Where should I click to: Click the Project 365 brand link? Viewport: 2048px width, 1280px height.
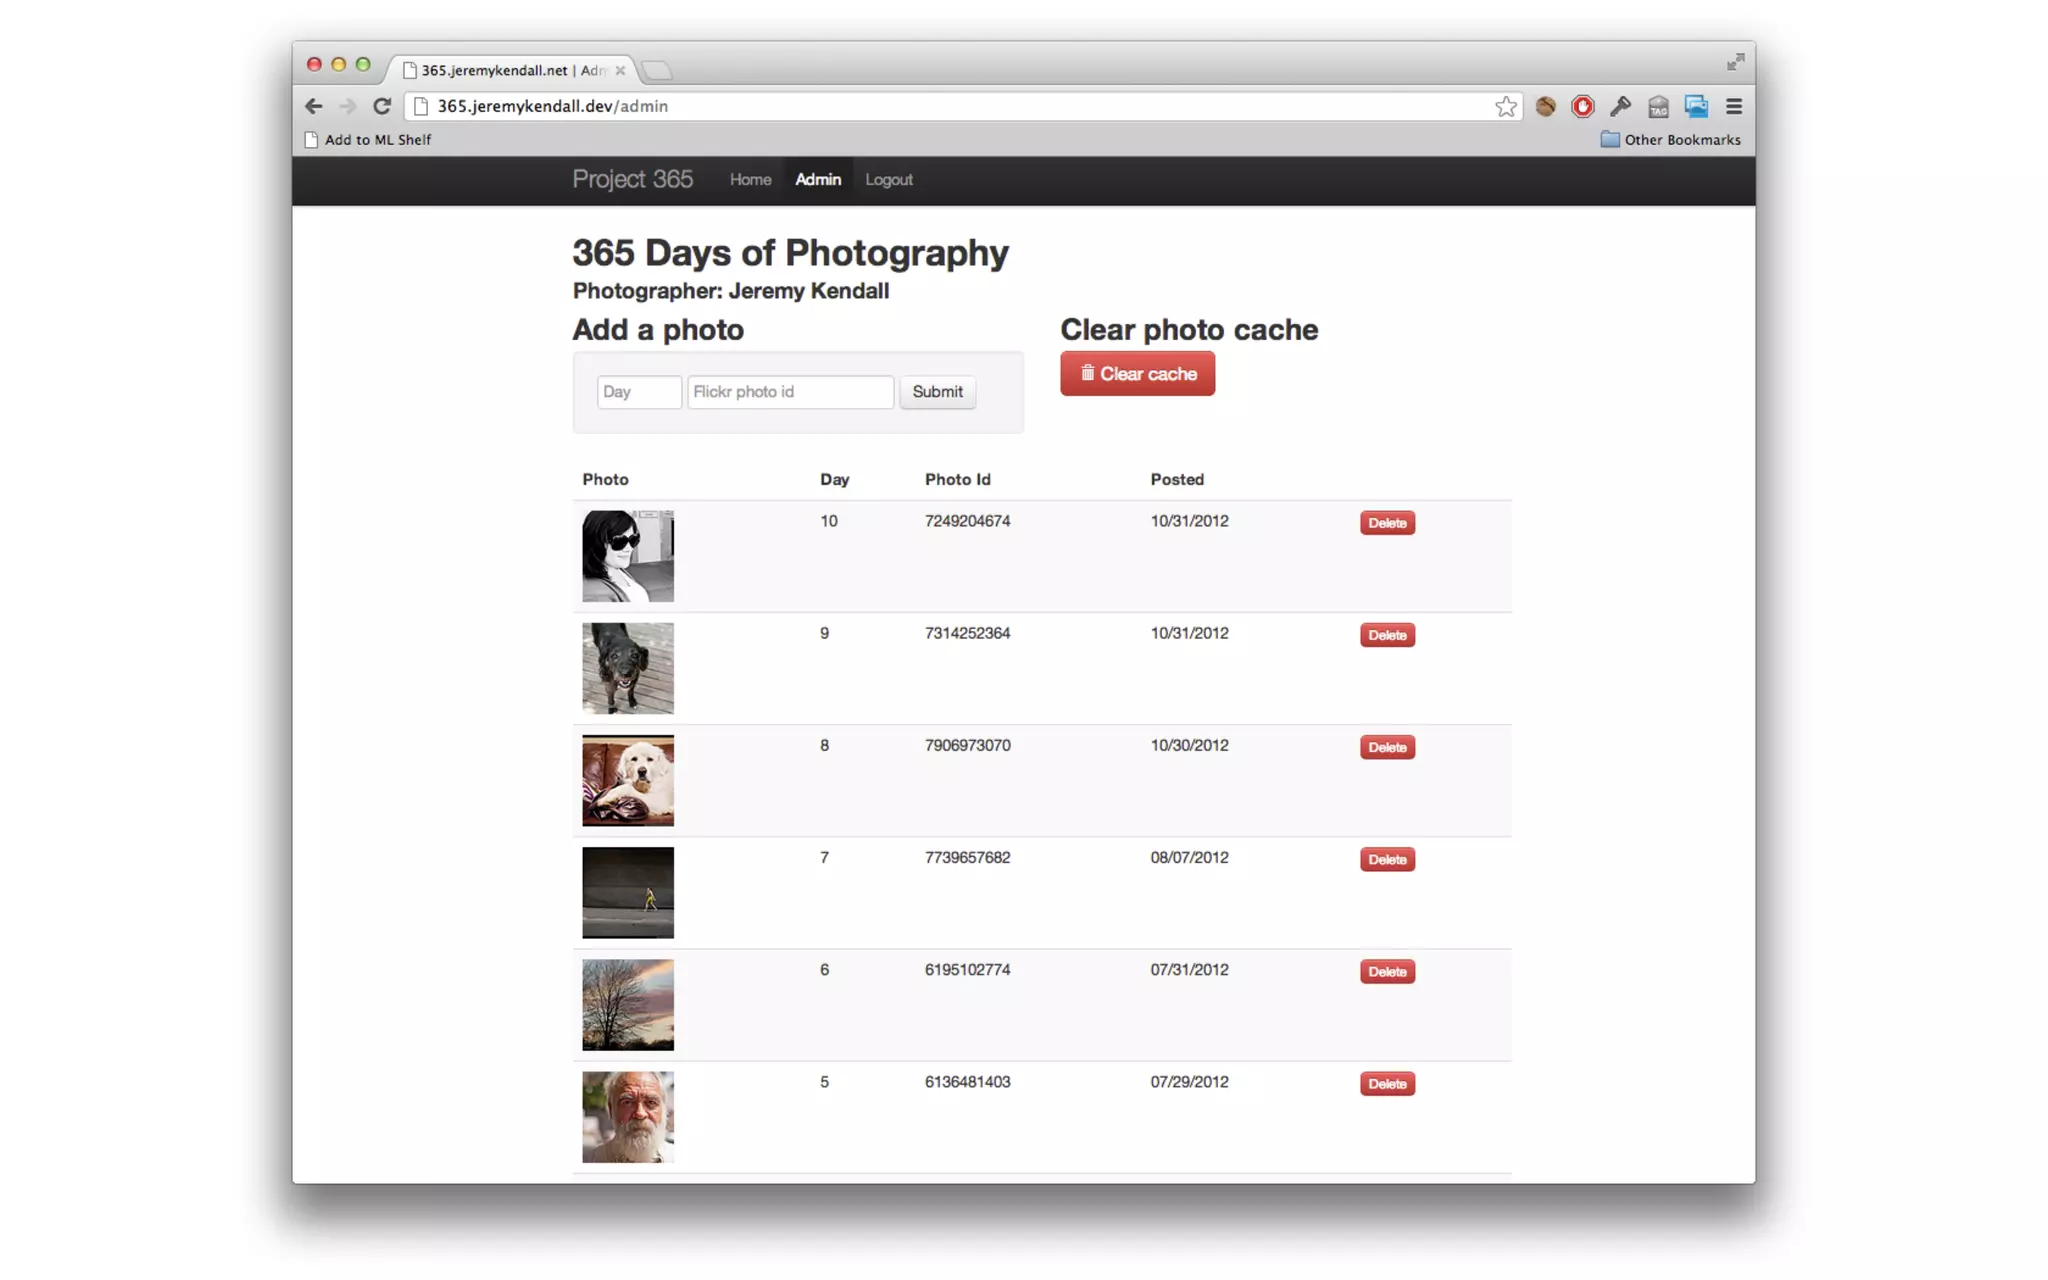click(x=632, y=179)
